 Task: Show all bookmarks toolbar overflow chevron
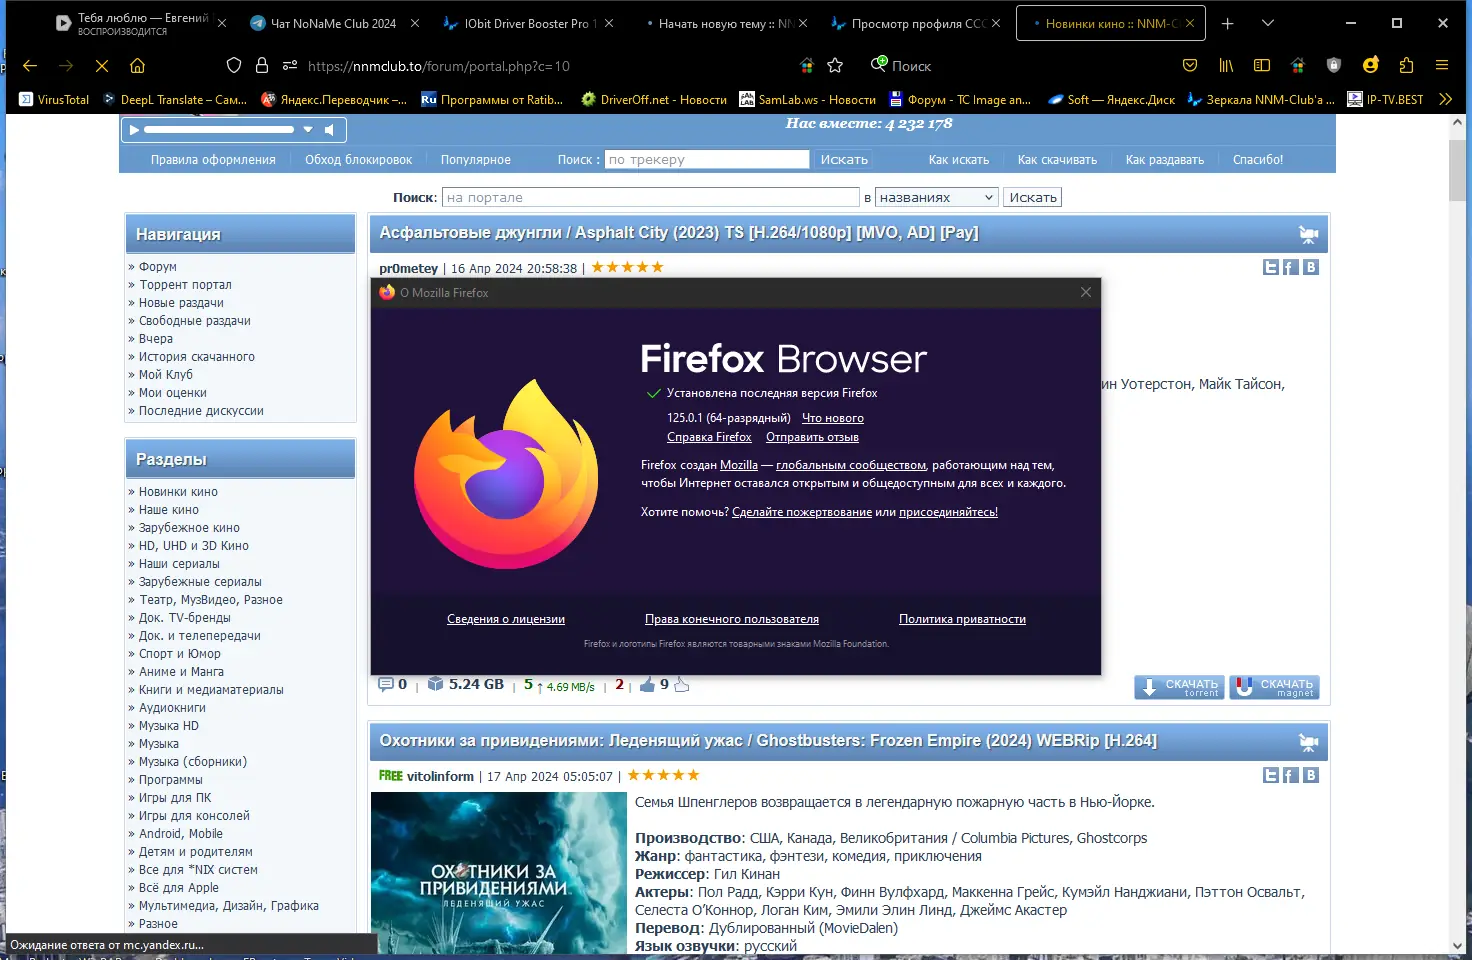point(1445,99)
